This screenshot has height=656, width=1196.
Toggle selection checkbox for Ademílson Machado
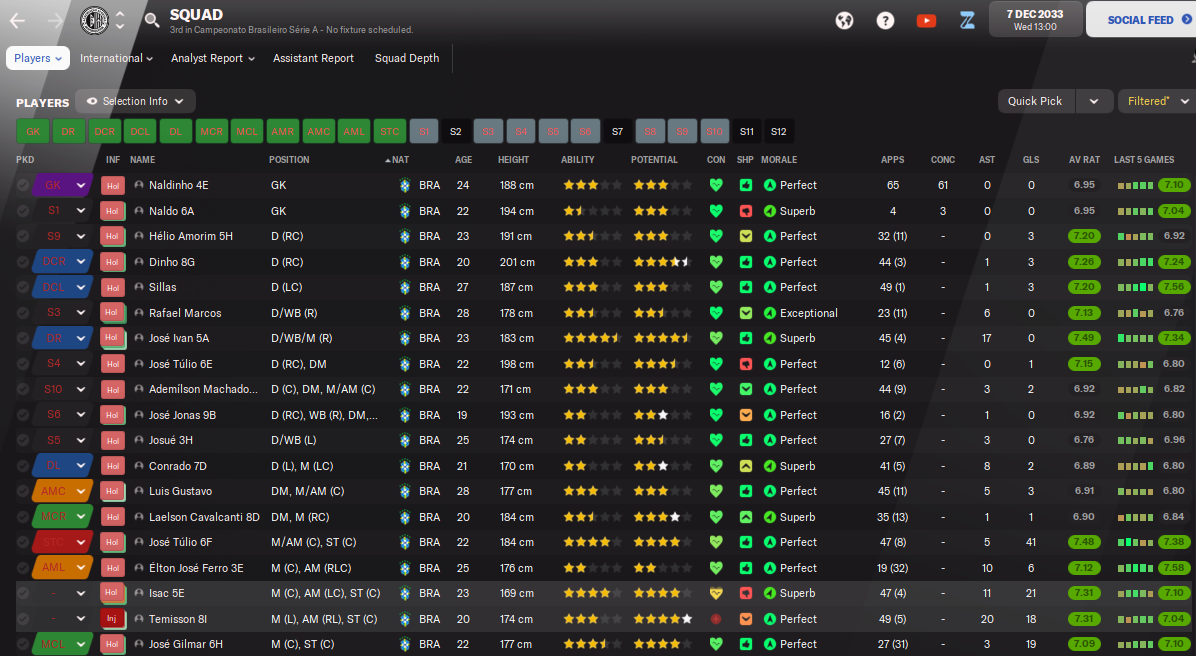pyautogui.click(x=23, y=389)
